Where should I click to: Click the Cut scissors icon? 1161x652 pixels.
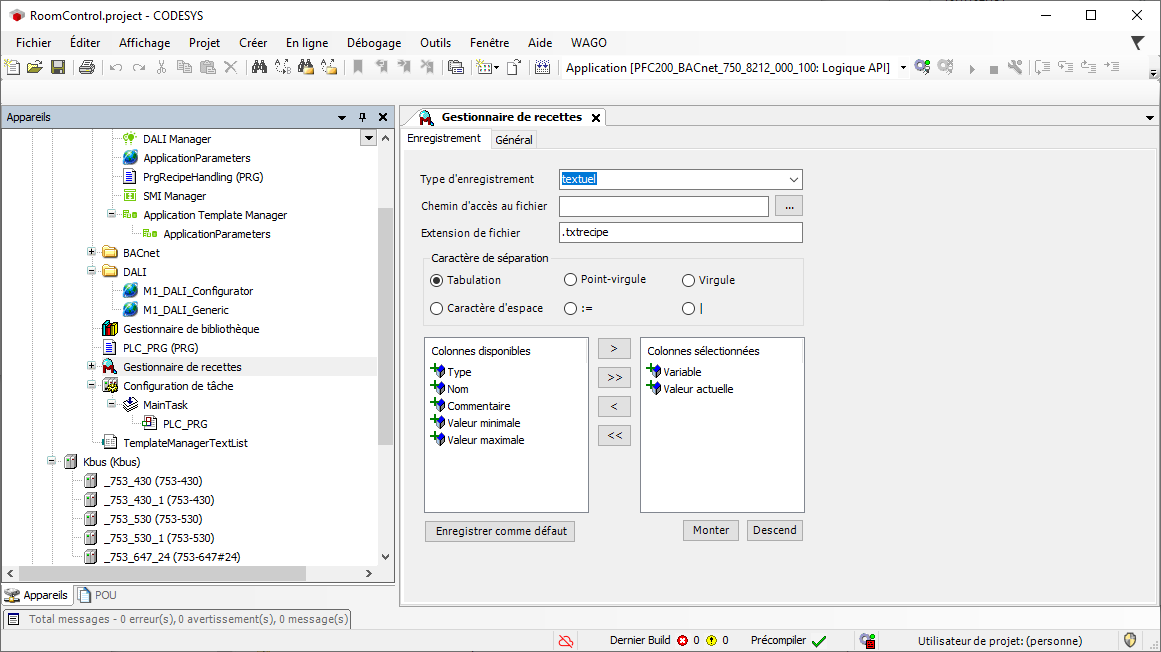pyautogui.click(x=161, y=67)
